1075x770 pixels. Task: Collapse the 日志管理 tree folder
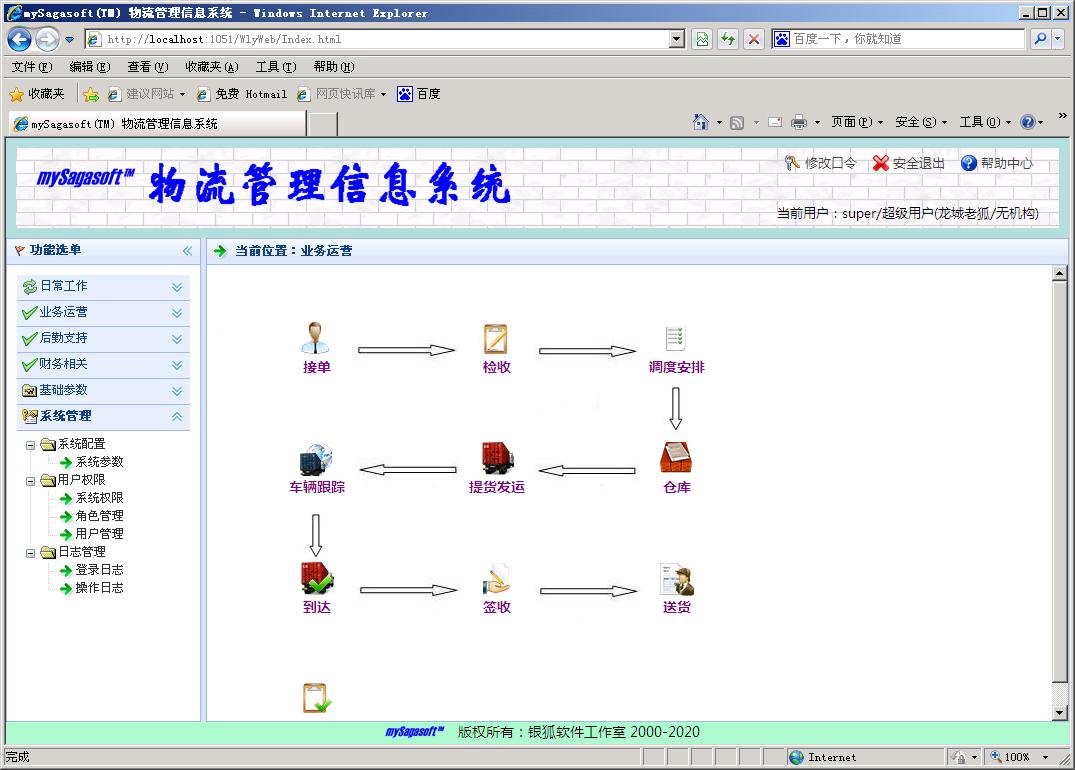(30, 553)
